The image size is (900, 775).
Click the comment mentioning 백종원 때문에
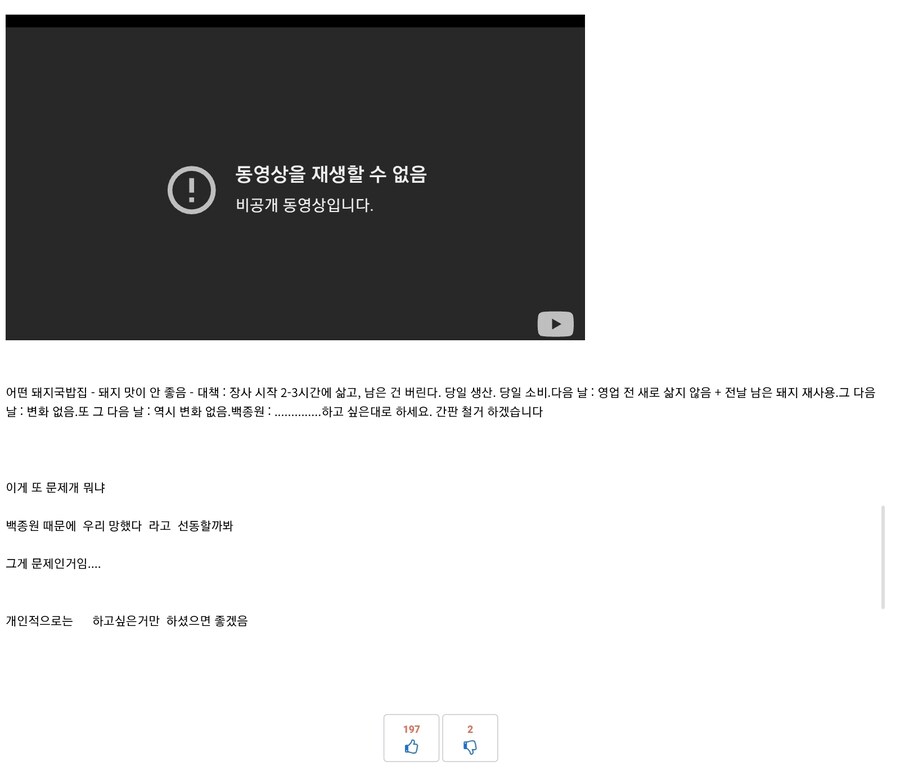tap(120, 525)
